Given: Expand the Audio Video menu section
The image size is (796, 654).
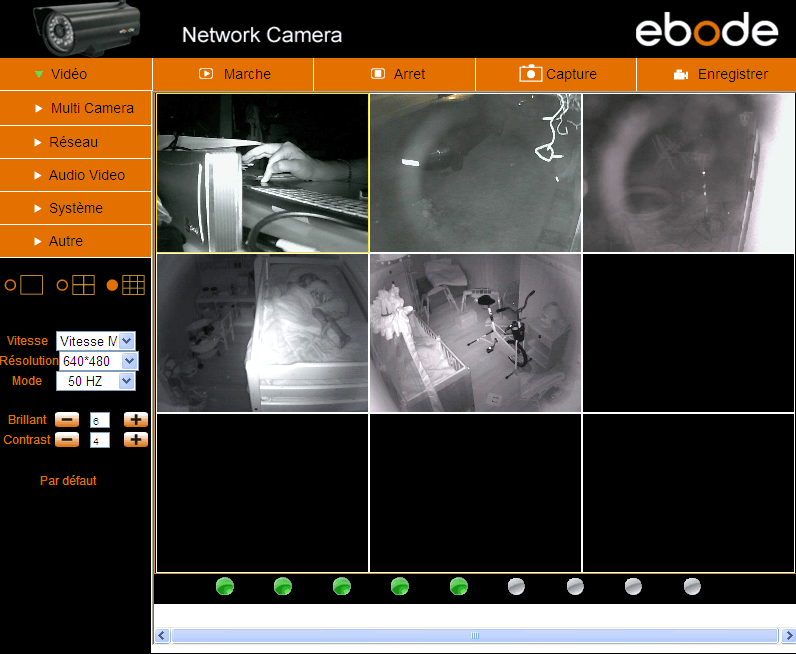Looking at the screenshot, I should pos(76,175).
